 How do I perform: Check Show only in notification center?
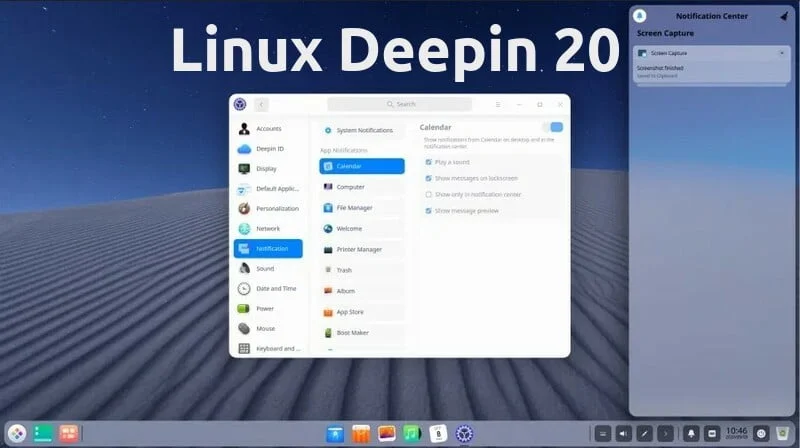point(429,194)
